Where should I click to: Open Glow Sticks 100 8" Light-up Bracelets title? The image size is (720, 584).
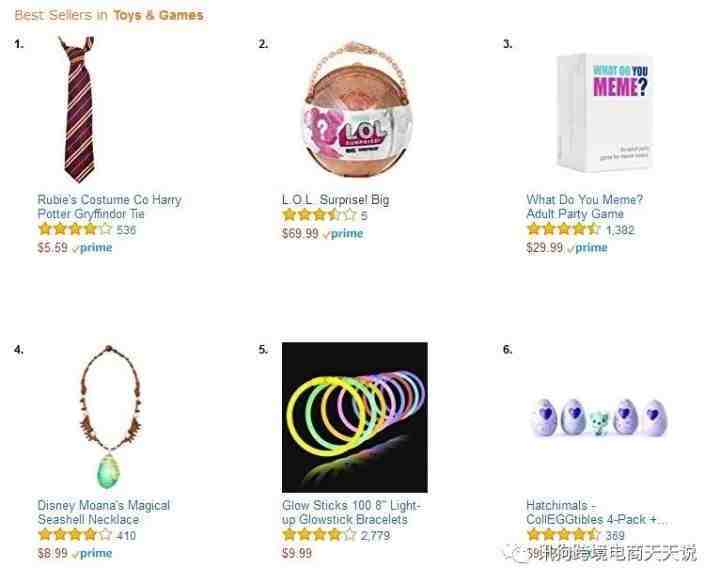[x=351, y=512]
